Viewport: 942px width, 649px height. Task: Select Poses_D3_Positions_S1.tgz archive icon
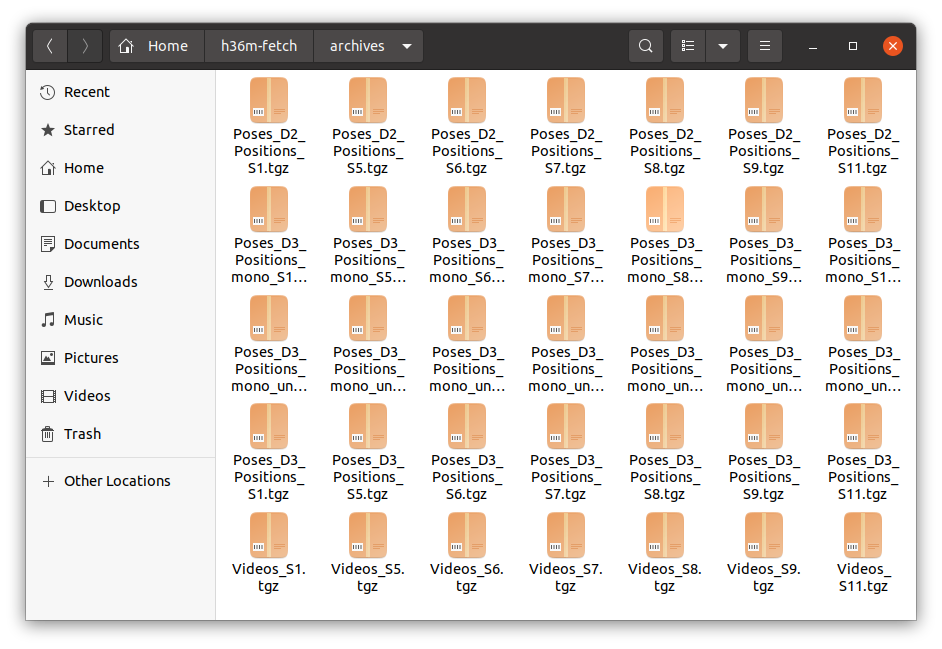[x=269, y=426]
